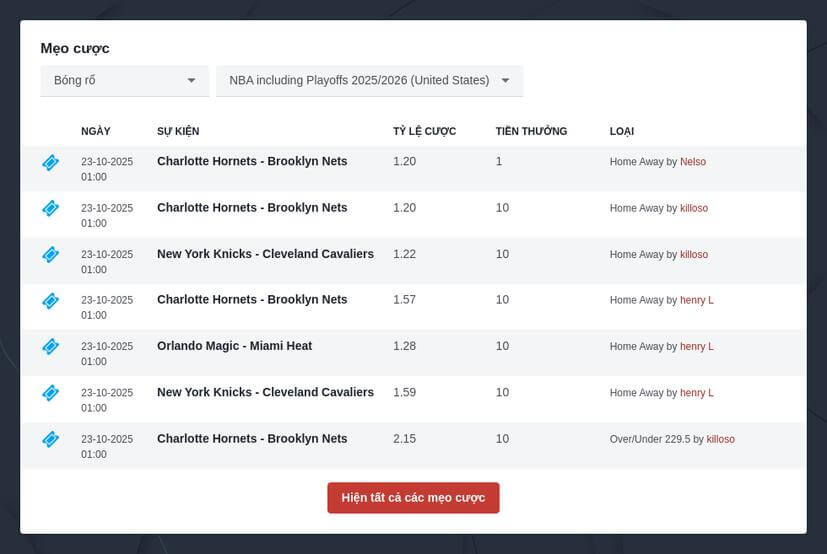Click ticket icon for killoso's Knicks–Cavaliers tip
827x554 pixels.
tap(50, 254)
